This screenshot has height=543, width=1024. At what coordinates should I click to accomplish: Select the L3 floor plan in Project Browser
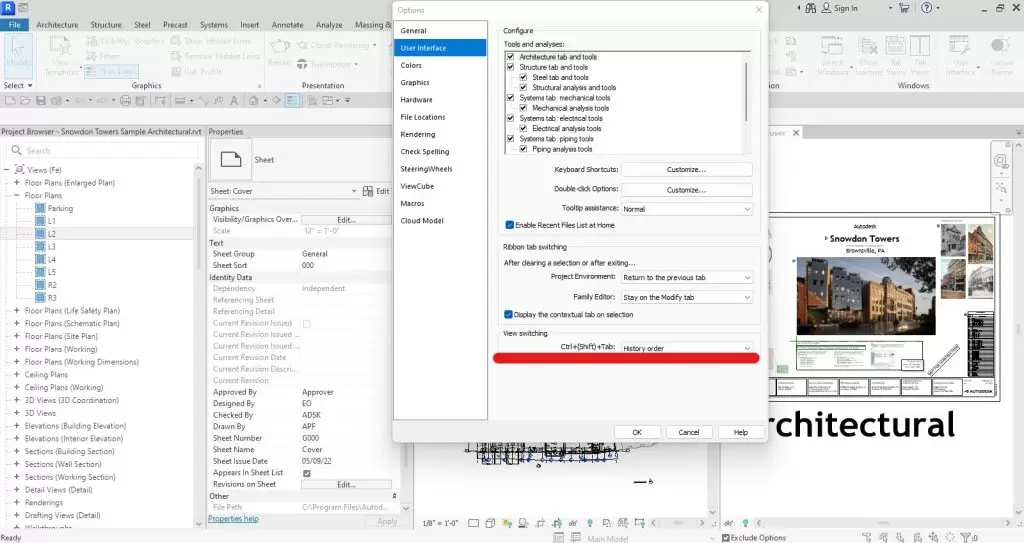[52, 246]
